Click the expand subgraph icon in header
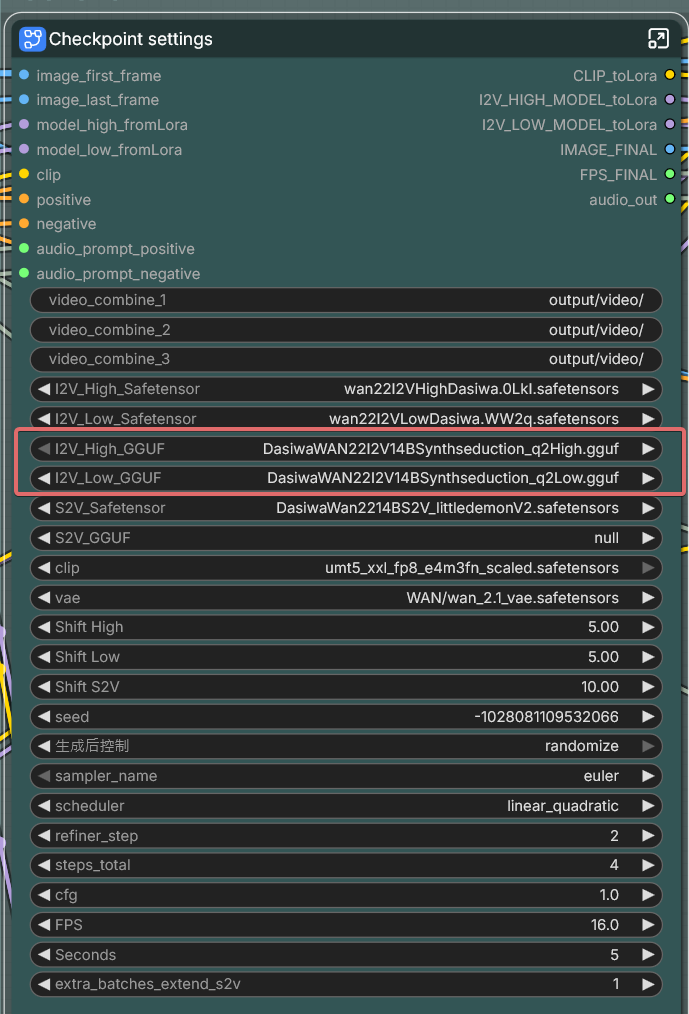This screenshot has height=1014, width=689. coord(657,39)
